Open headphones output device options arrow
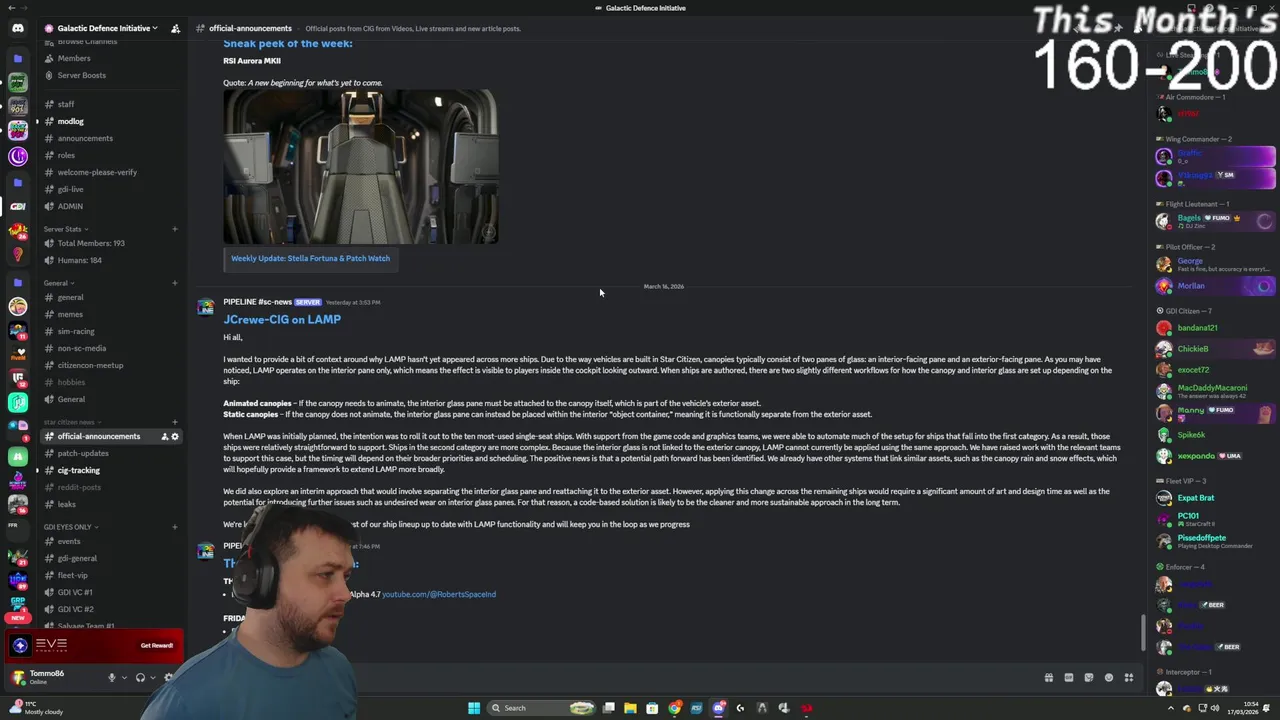 coord(152,677)
